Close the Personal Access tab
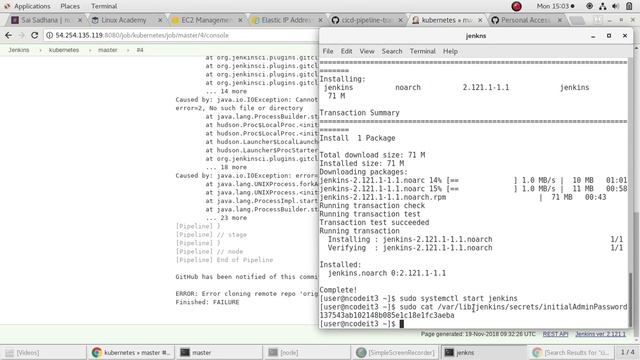This screenshot has width=640, height=360. click(560, 20)
